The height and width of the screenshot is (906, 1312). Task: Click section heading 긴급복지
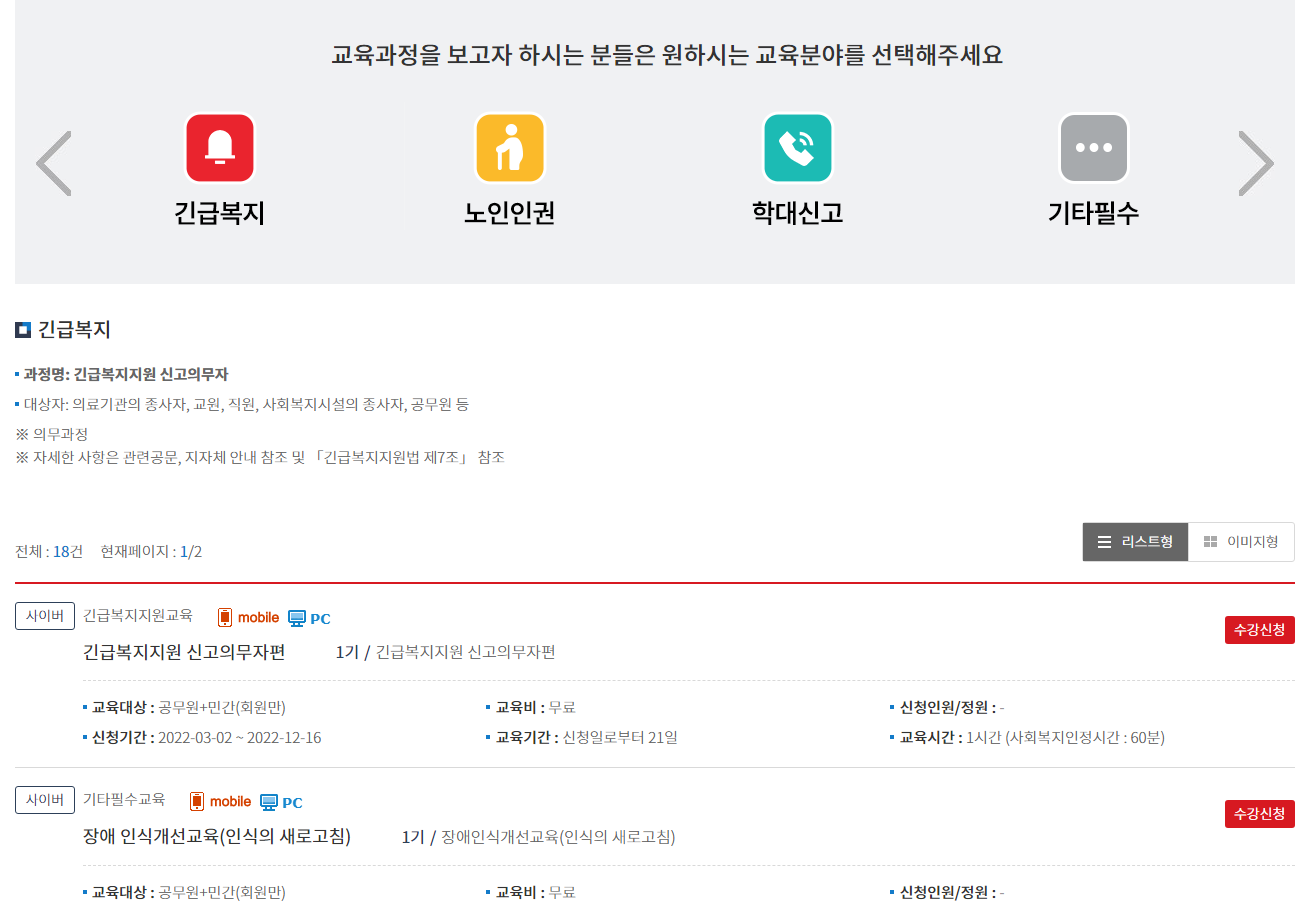74,329
